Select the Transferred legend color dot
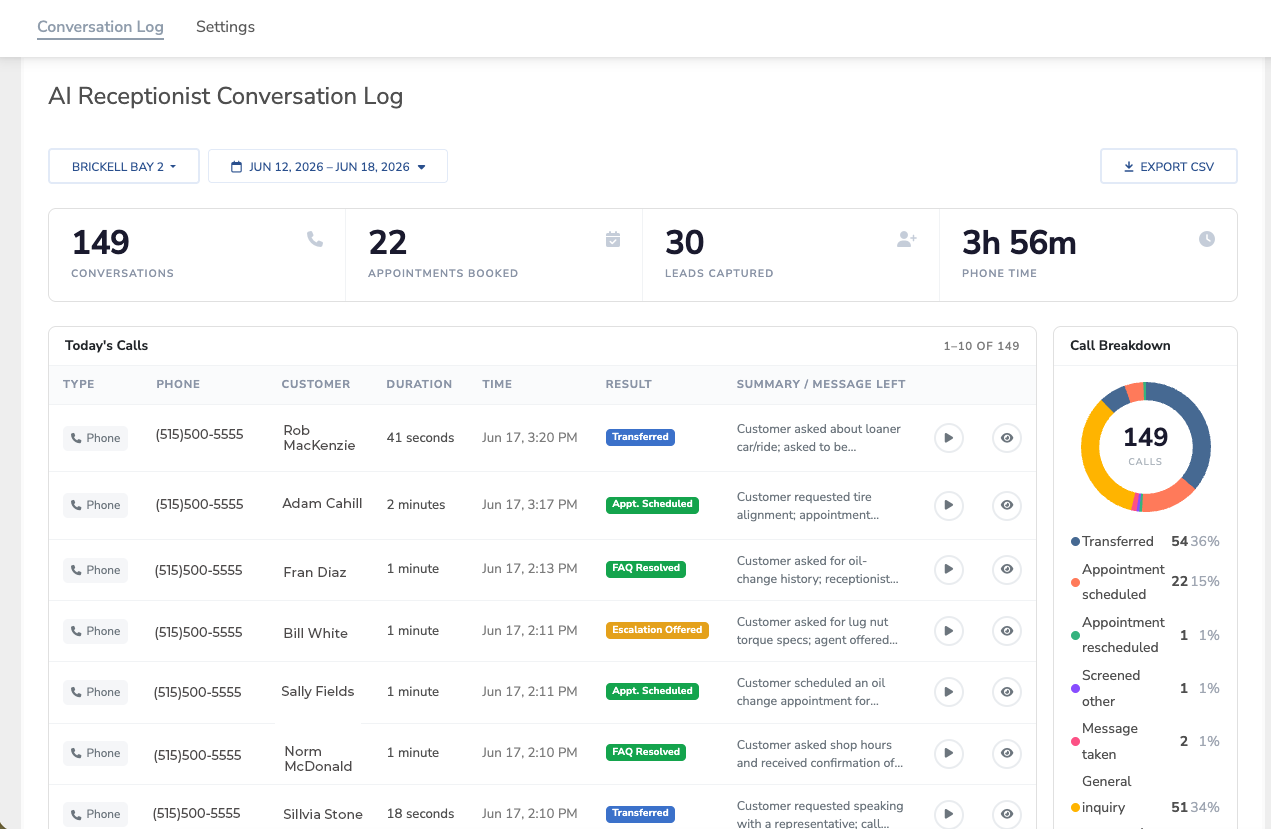Screen dimensions: 1271x829 [x=1075, y=542]
